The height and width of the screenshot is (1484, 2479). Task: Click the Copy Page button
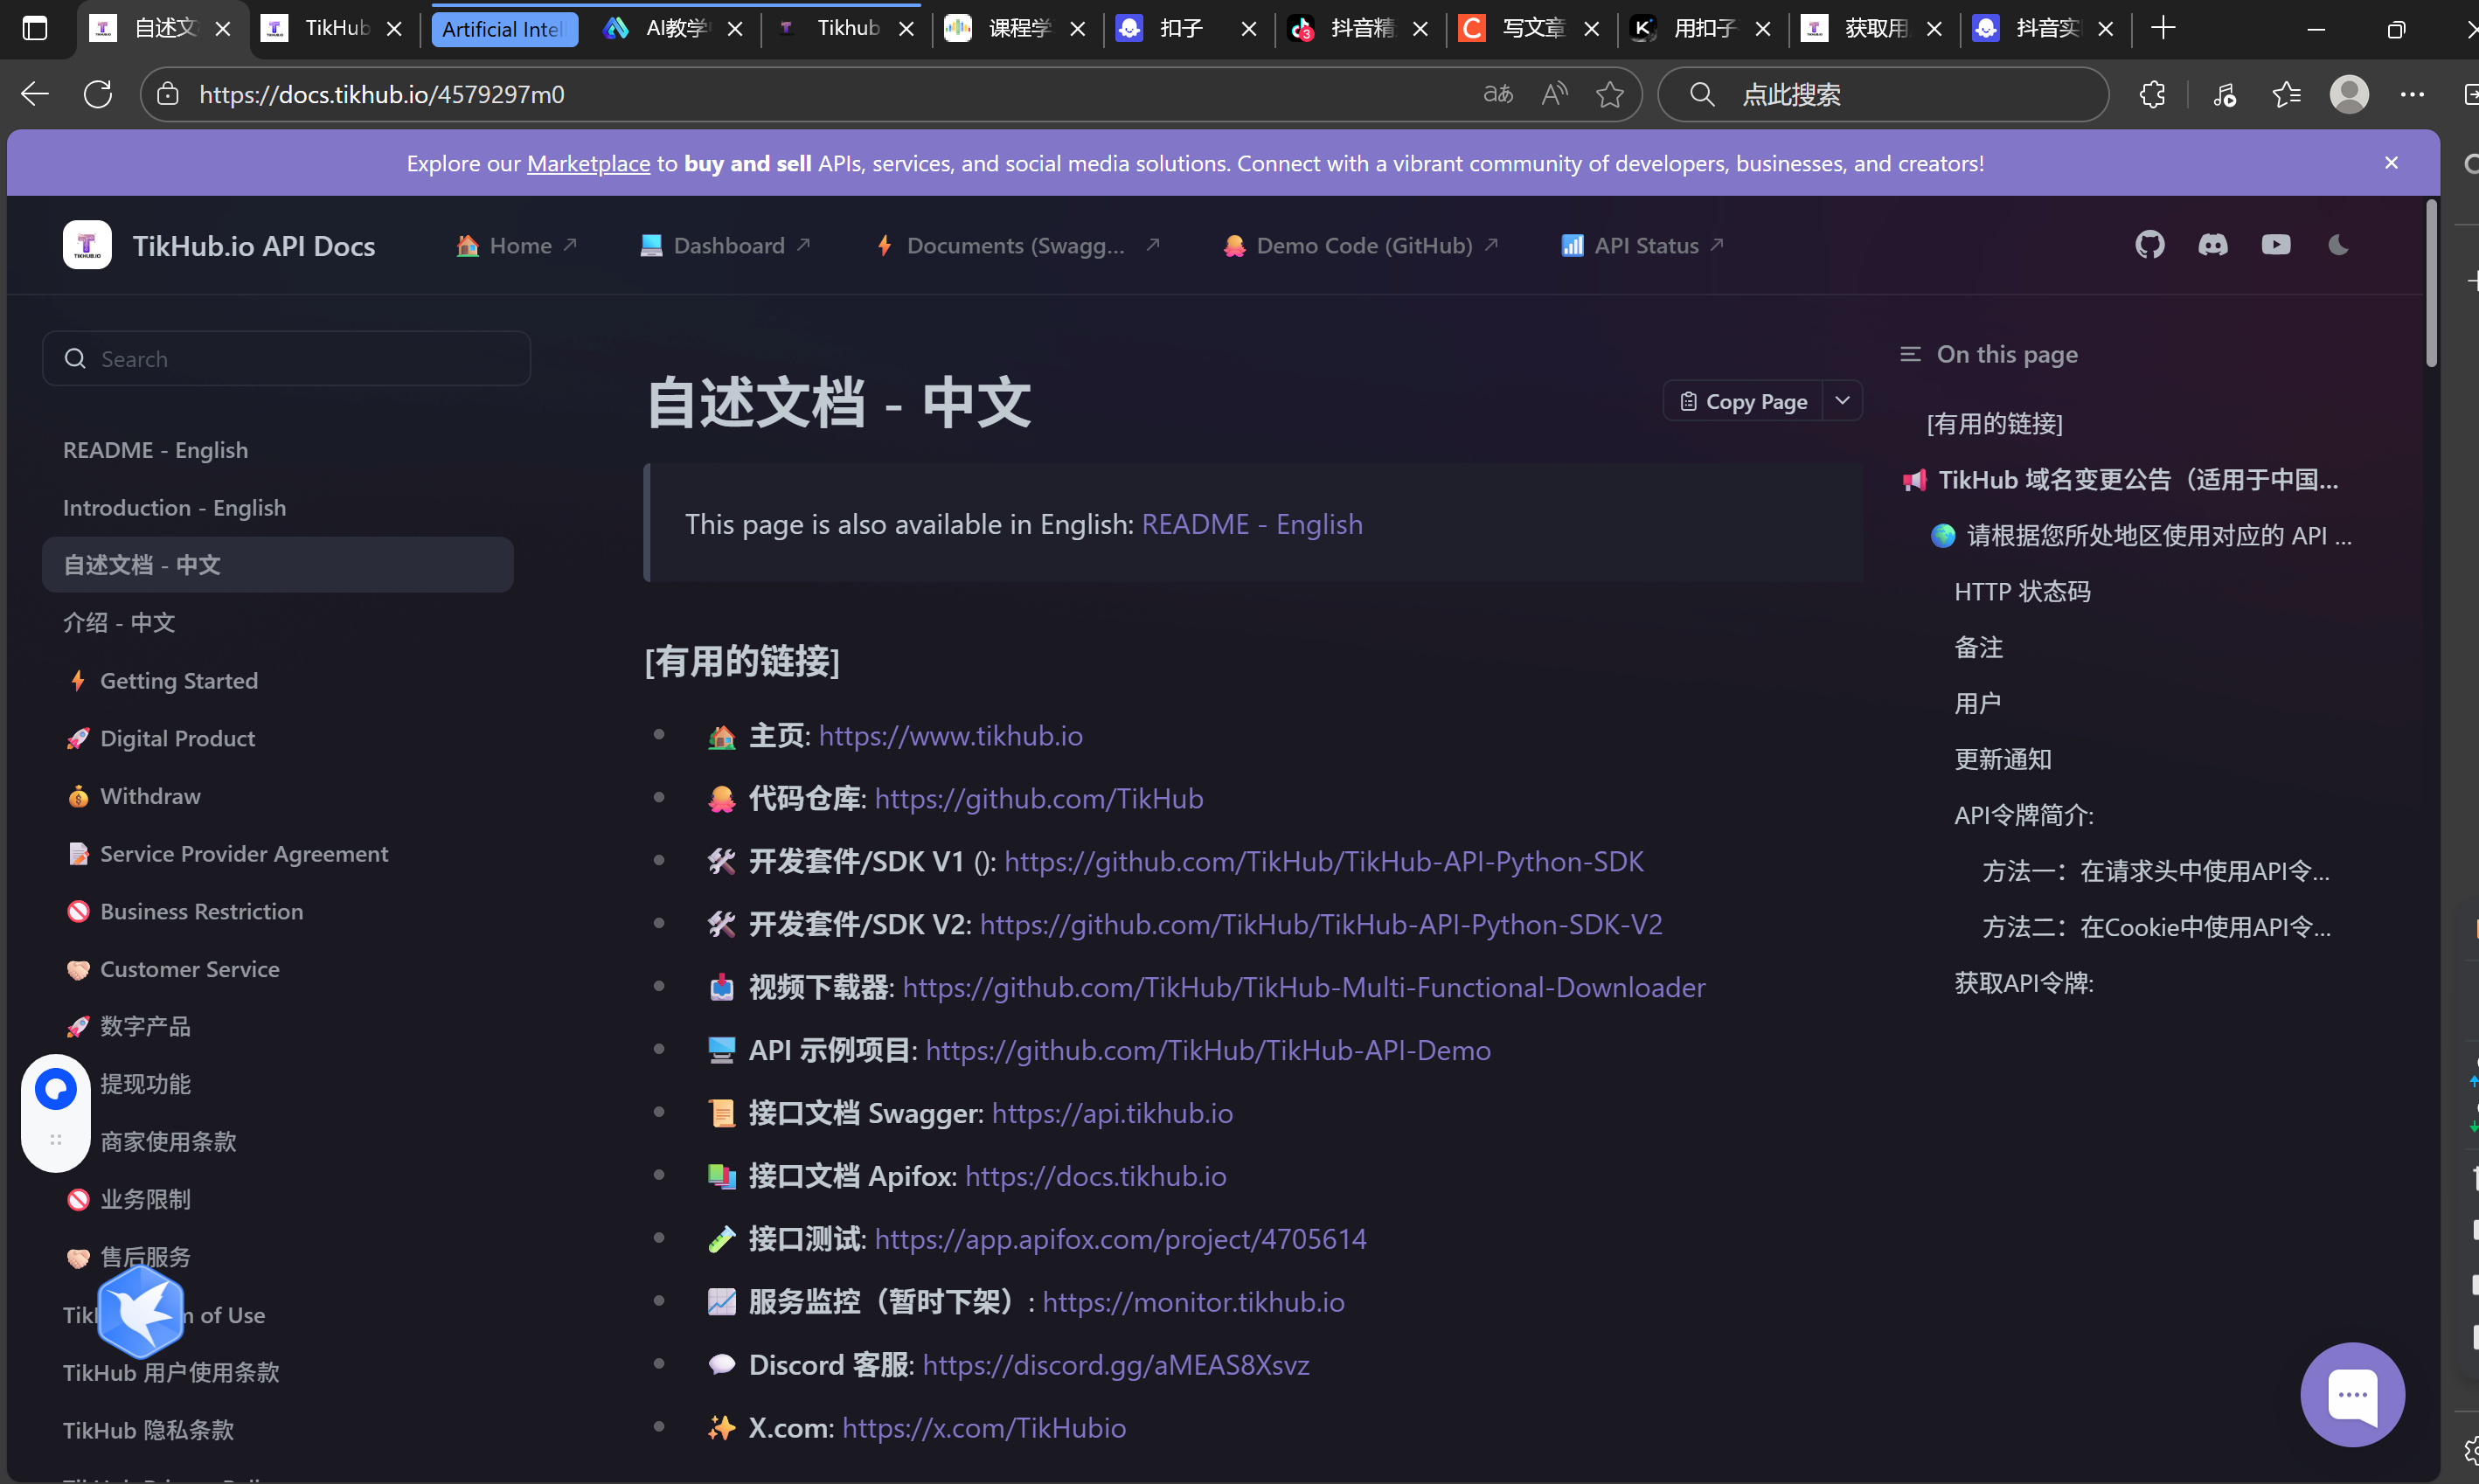[x=1743, y=401]
